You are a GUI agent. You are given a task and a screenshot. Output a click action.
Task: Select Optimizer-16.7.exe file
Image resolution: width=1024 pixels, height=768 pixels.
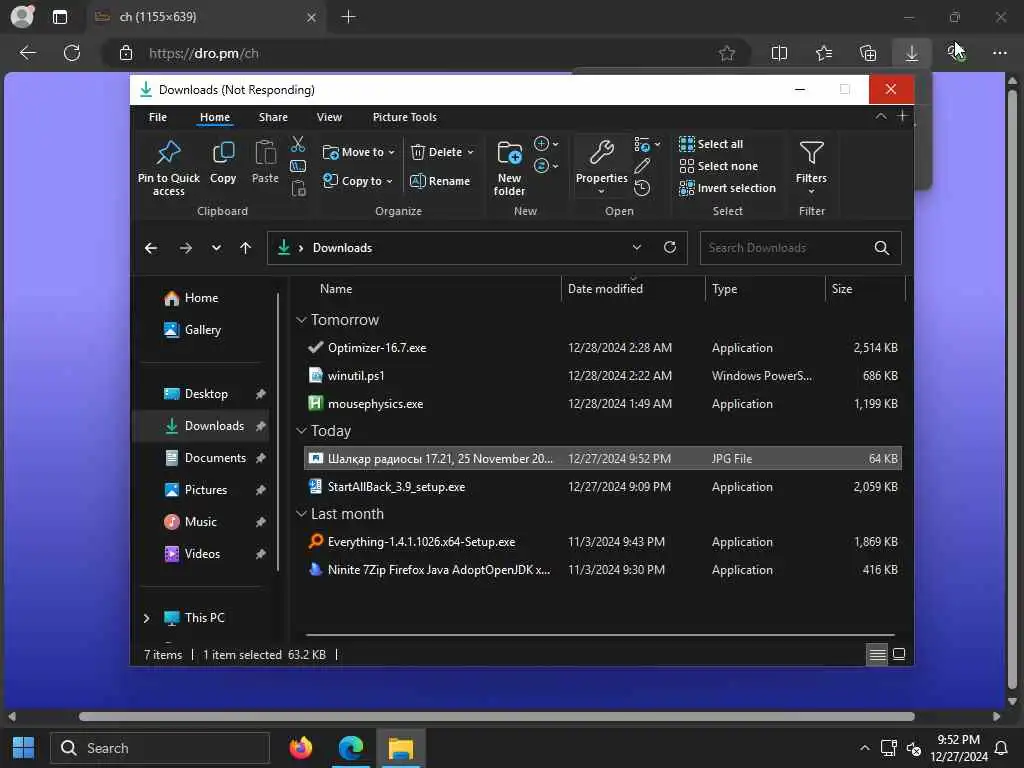(603, 348)
